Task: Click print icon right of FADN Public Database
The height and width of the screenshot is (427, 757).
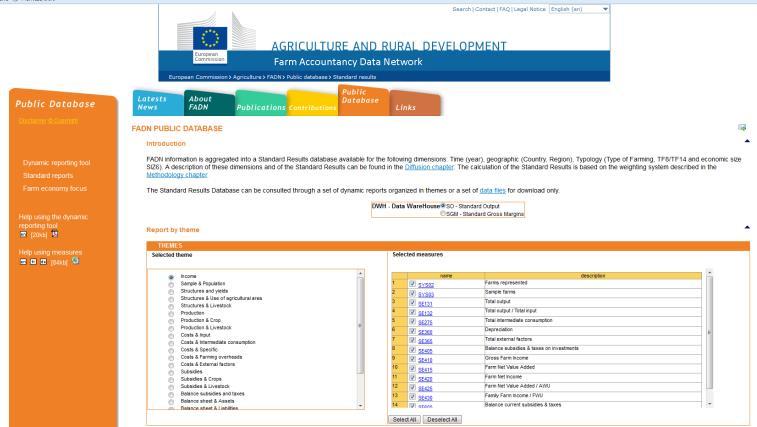Action: pyautogui.click(x=742, y=128)
